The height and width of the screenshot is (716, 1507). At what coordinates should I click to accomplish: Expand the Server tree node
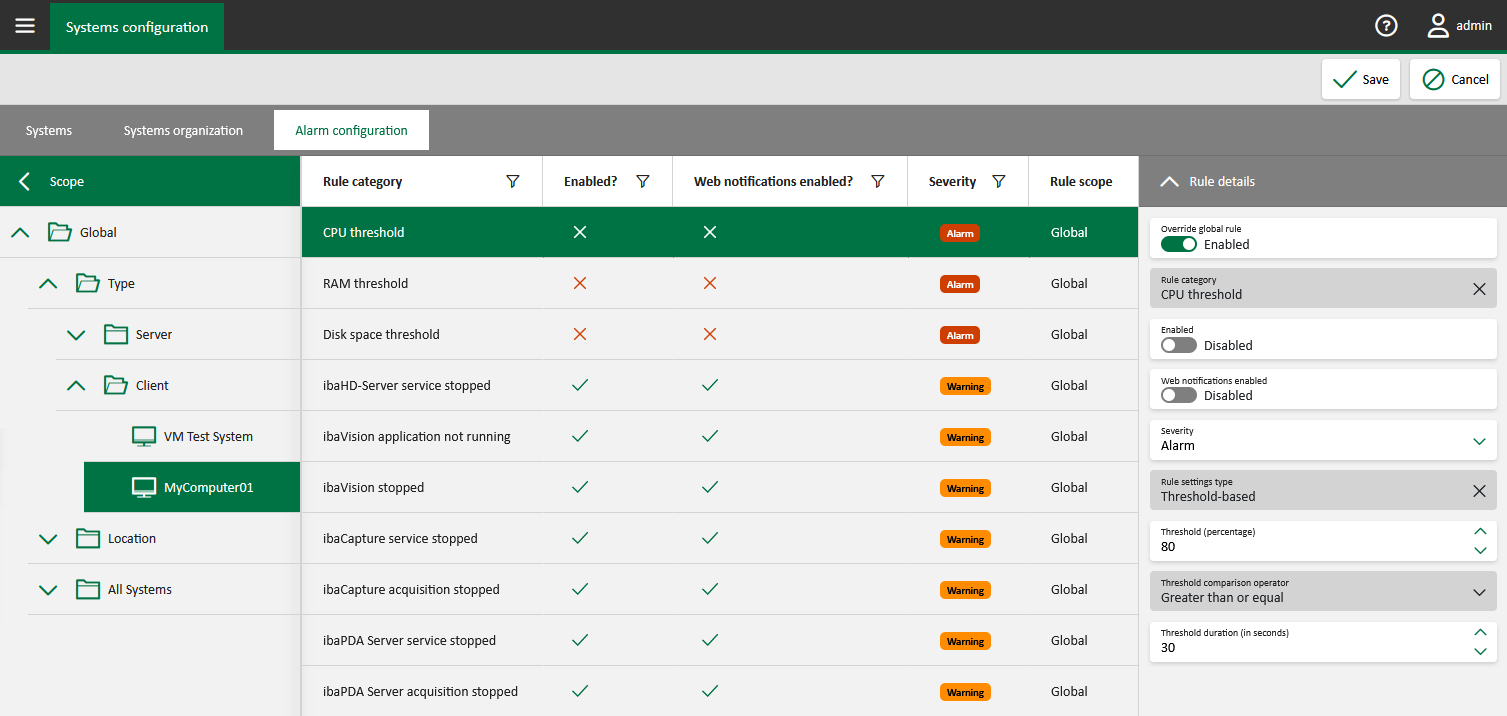76,334
